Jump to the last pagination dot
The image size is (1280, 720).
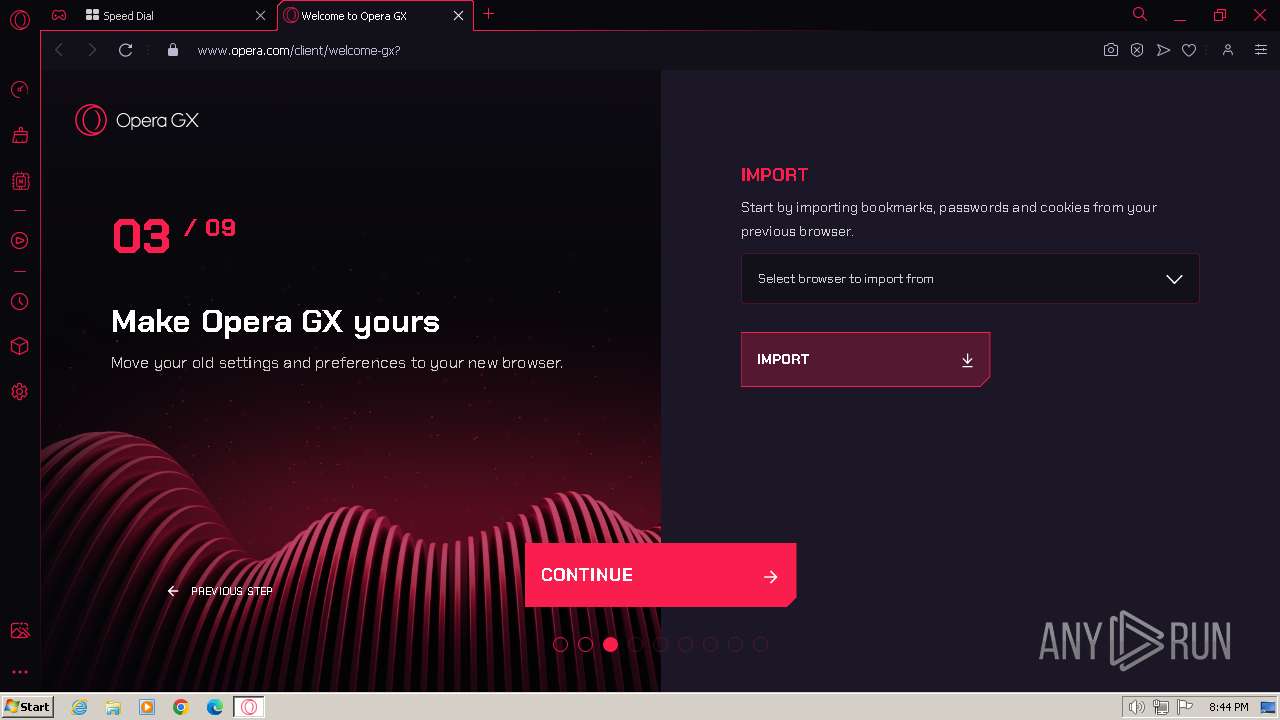[760, 644]
